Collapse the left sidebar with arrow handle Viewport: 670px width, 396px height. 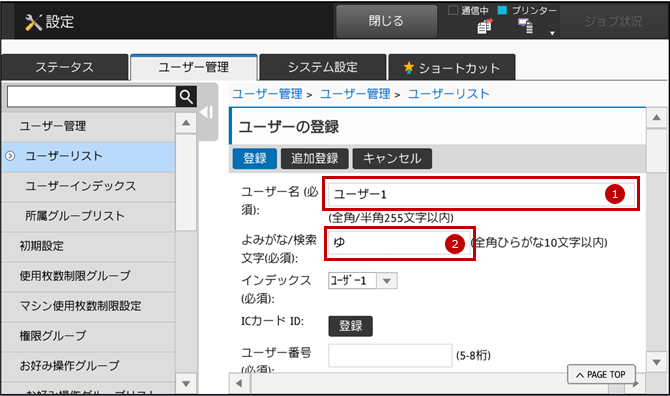coord(207,112)
